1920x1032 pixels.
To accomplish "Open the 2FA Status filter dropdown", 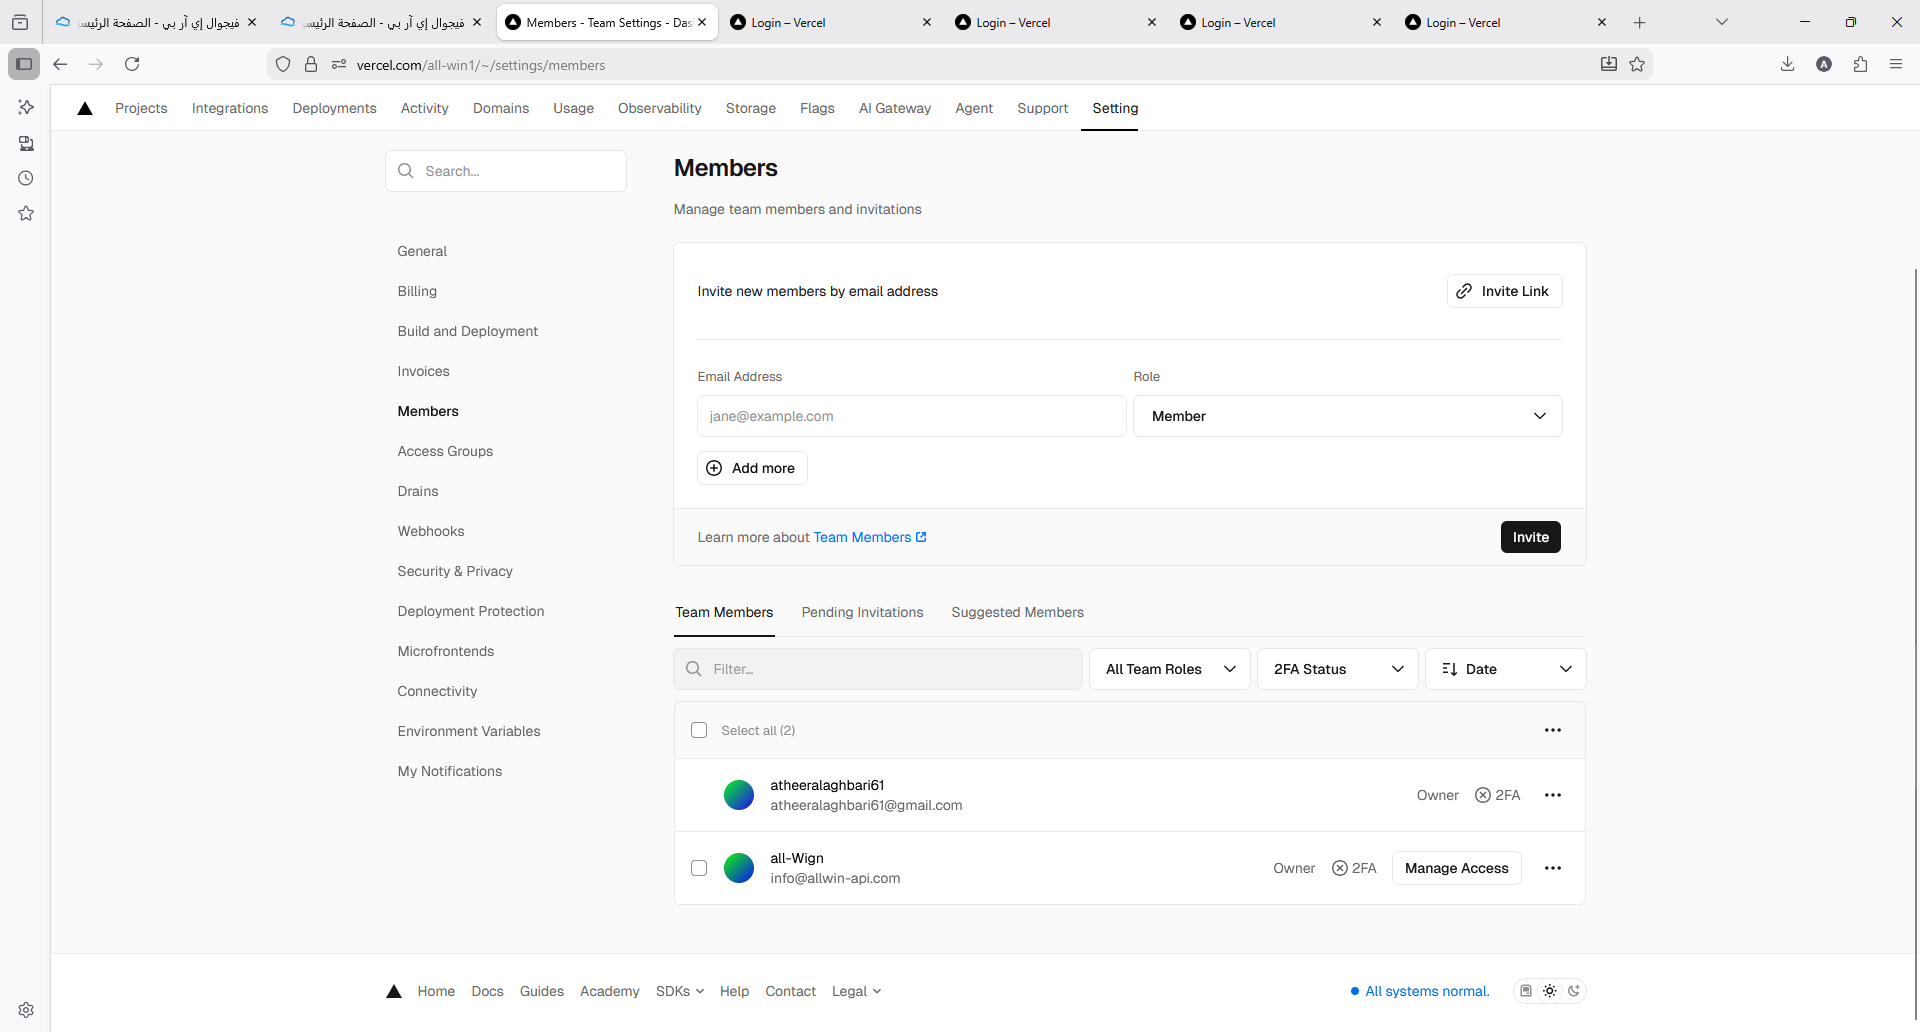I will (x=1337, y=669).
